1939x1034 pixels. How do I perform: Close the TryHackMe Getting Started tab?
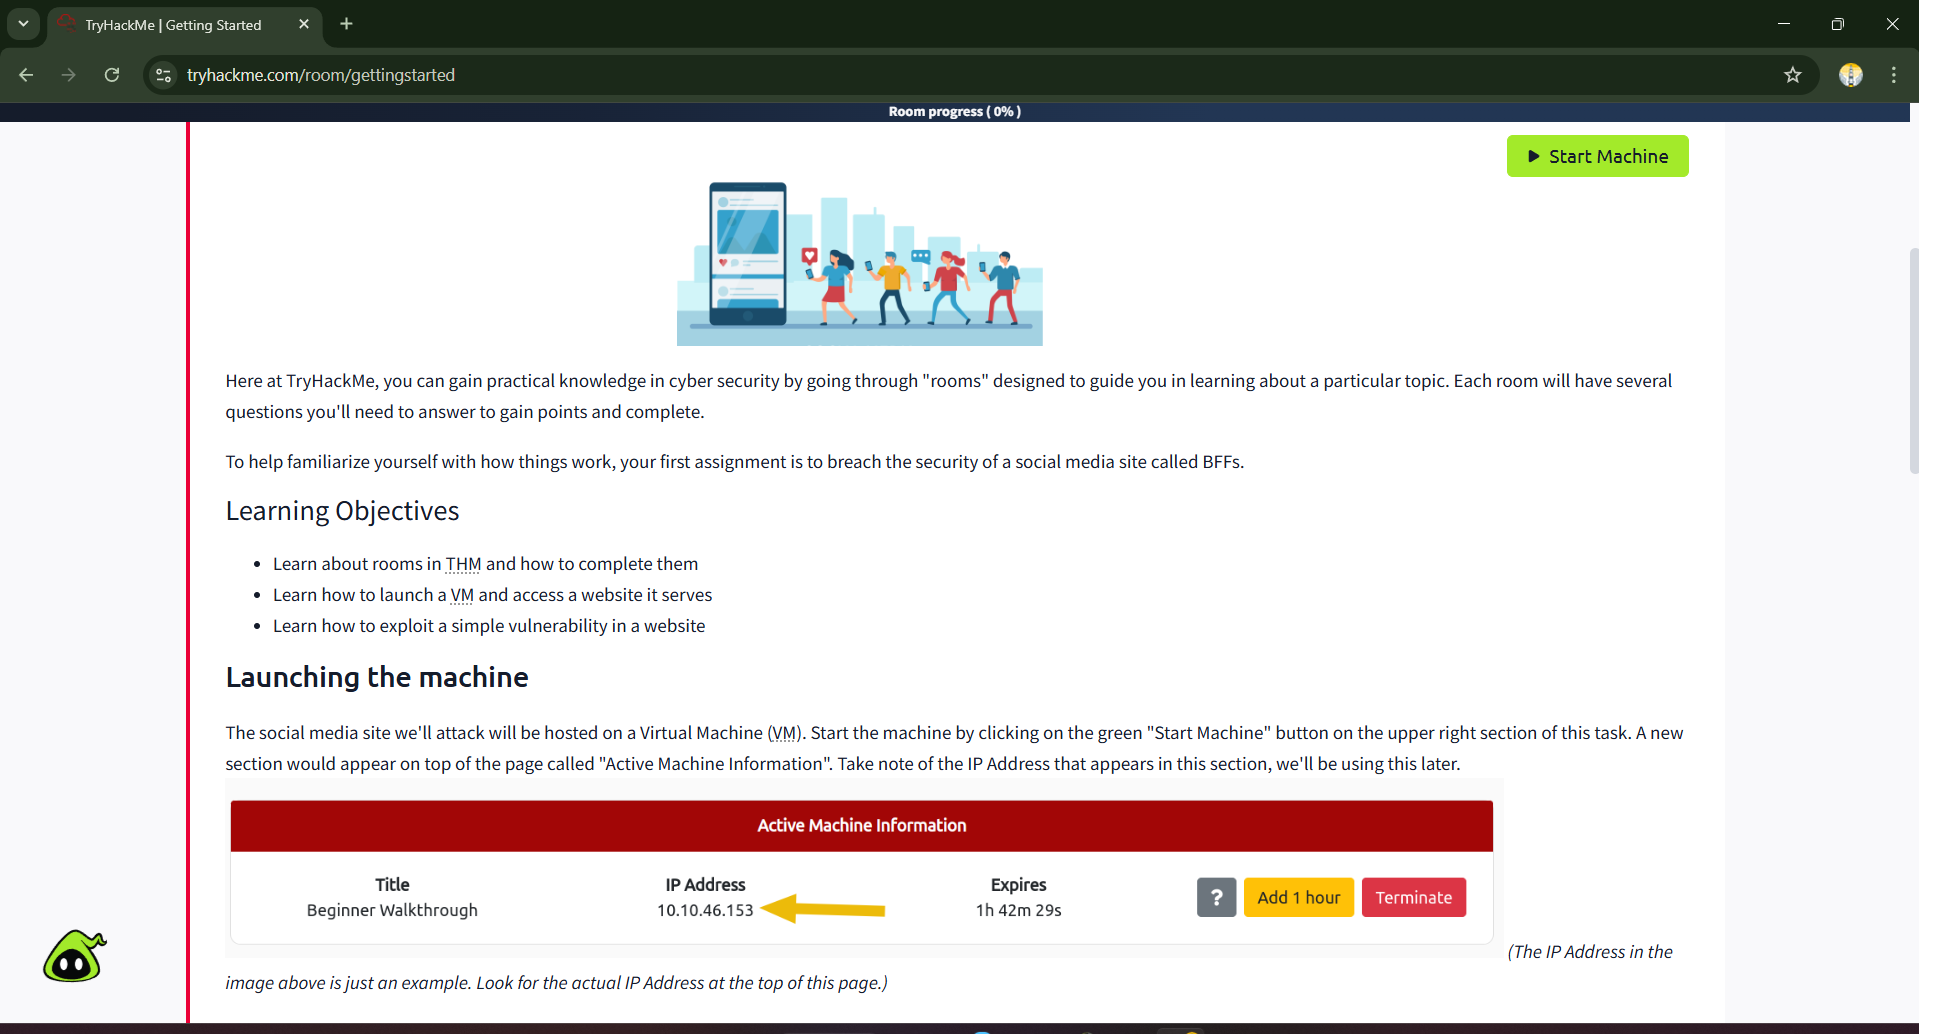coord(304,24)
